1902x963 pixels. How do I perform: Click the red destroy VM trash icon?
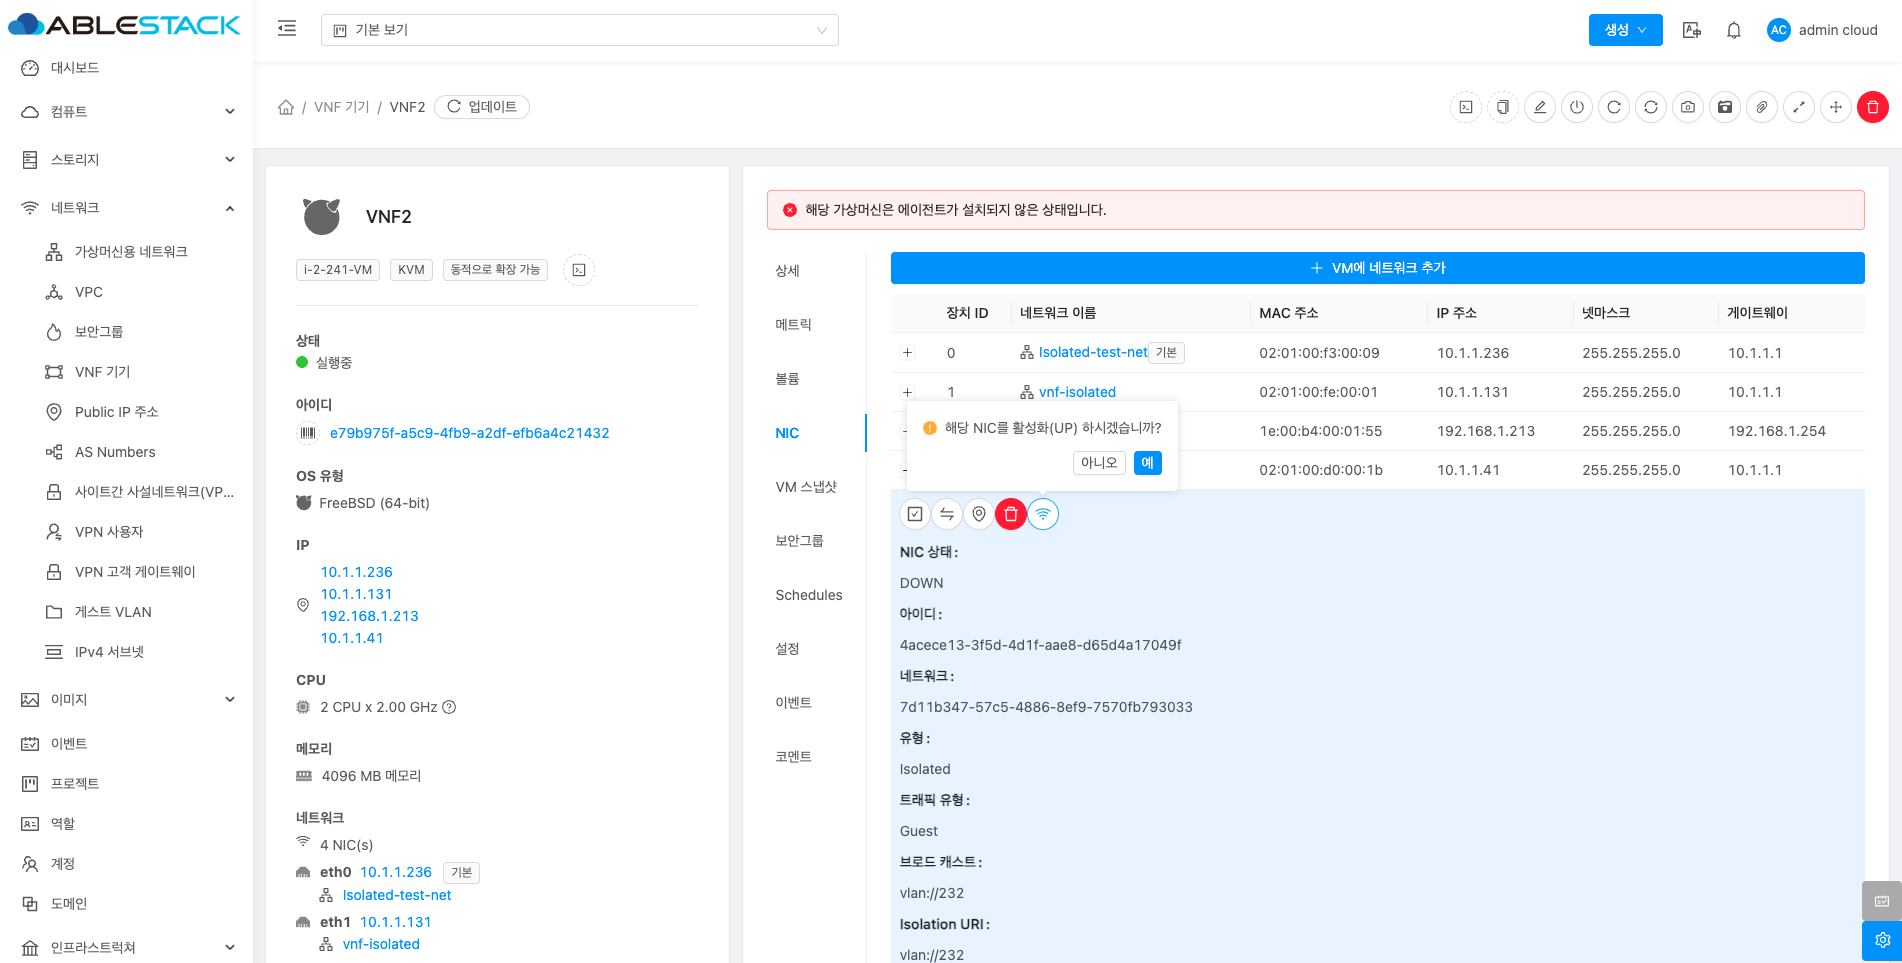point(1872,107)
